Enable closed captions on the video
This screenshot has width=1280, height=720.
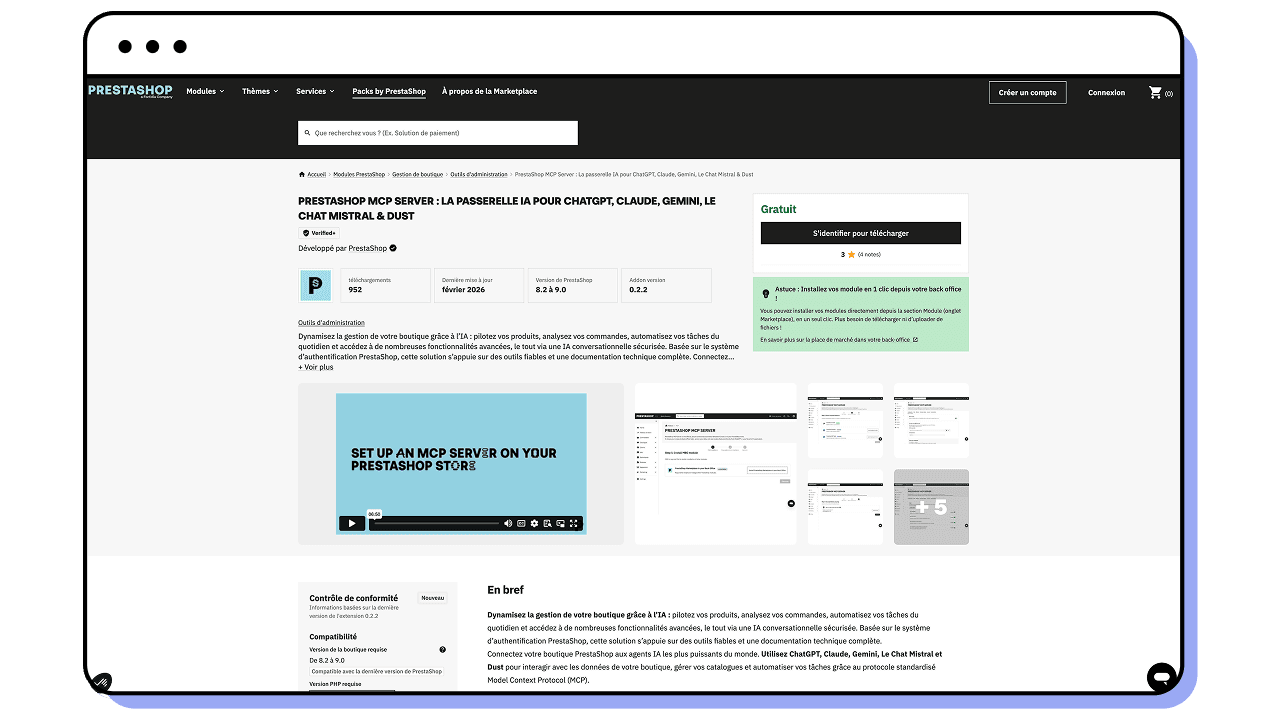pyautogui.click(x=521, y=523)
